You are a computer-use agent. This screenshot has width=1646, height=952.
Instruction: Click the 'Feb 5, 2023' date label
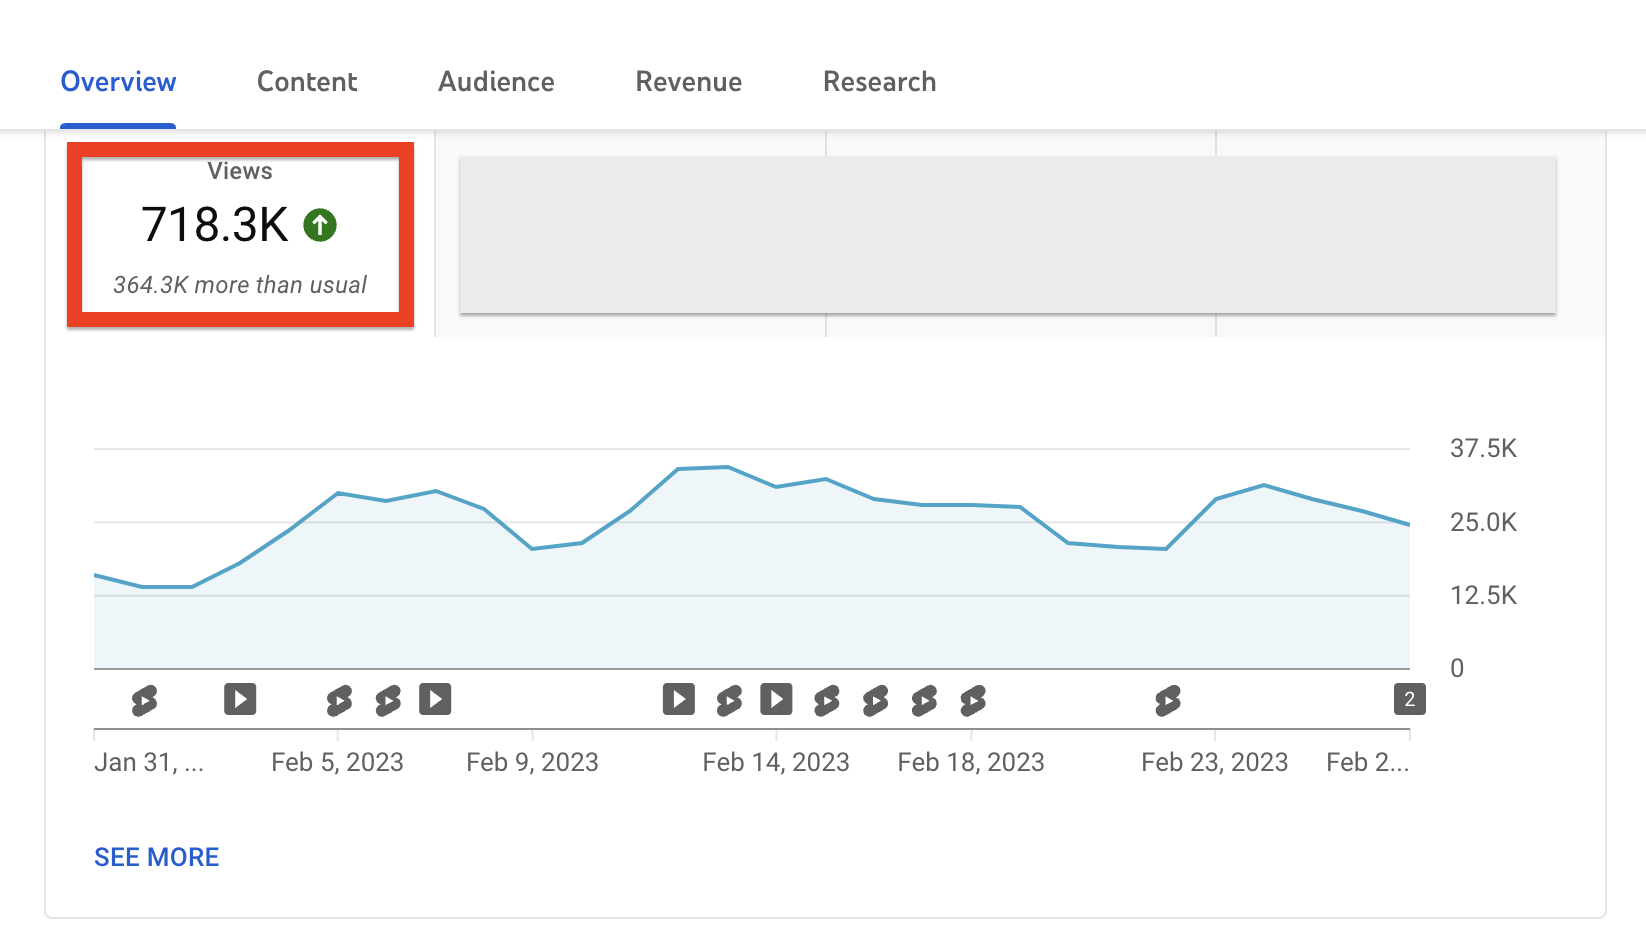(337, 762)
